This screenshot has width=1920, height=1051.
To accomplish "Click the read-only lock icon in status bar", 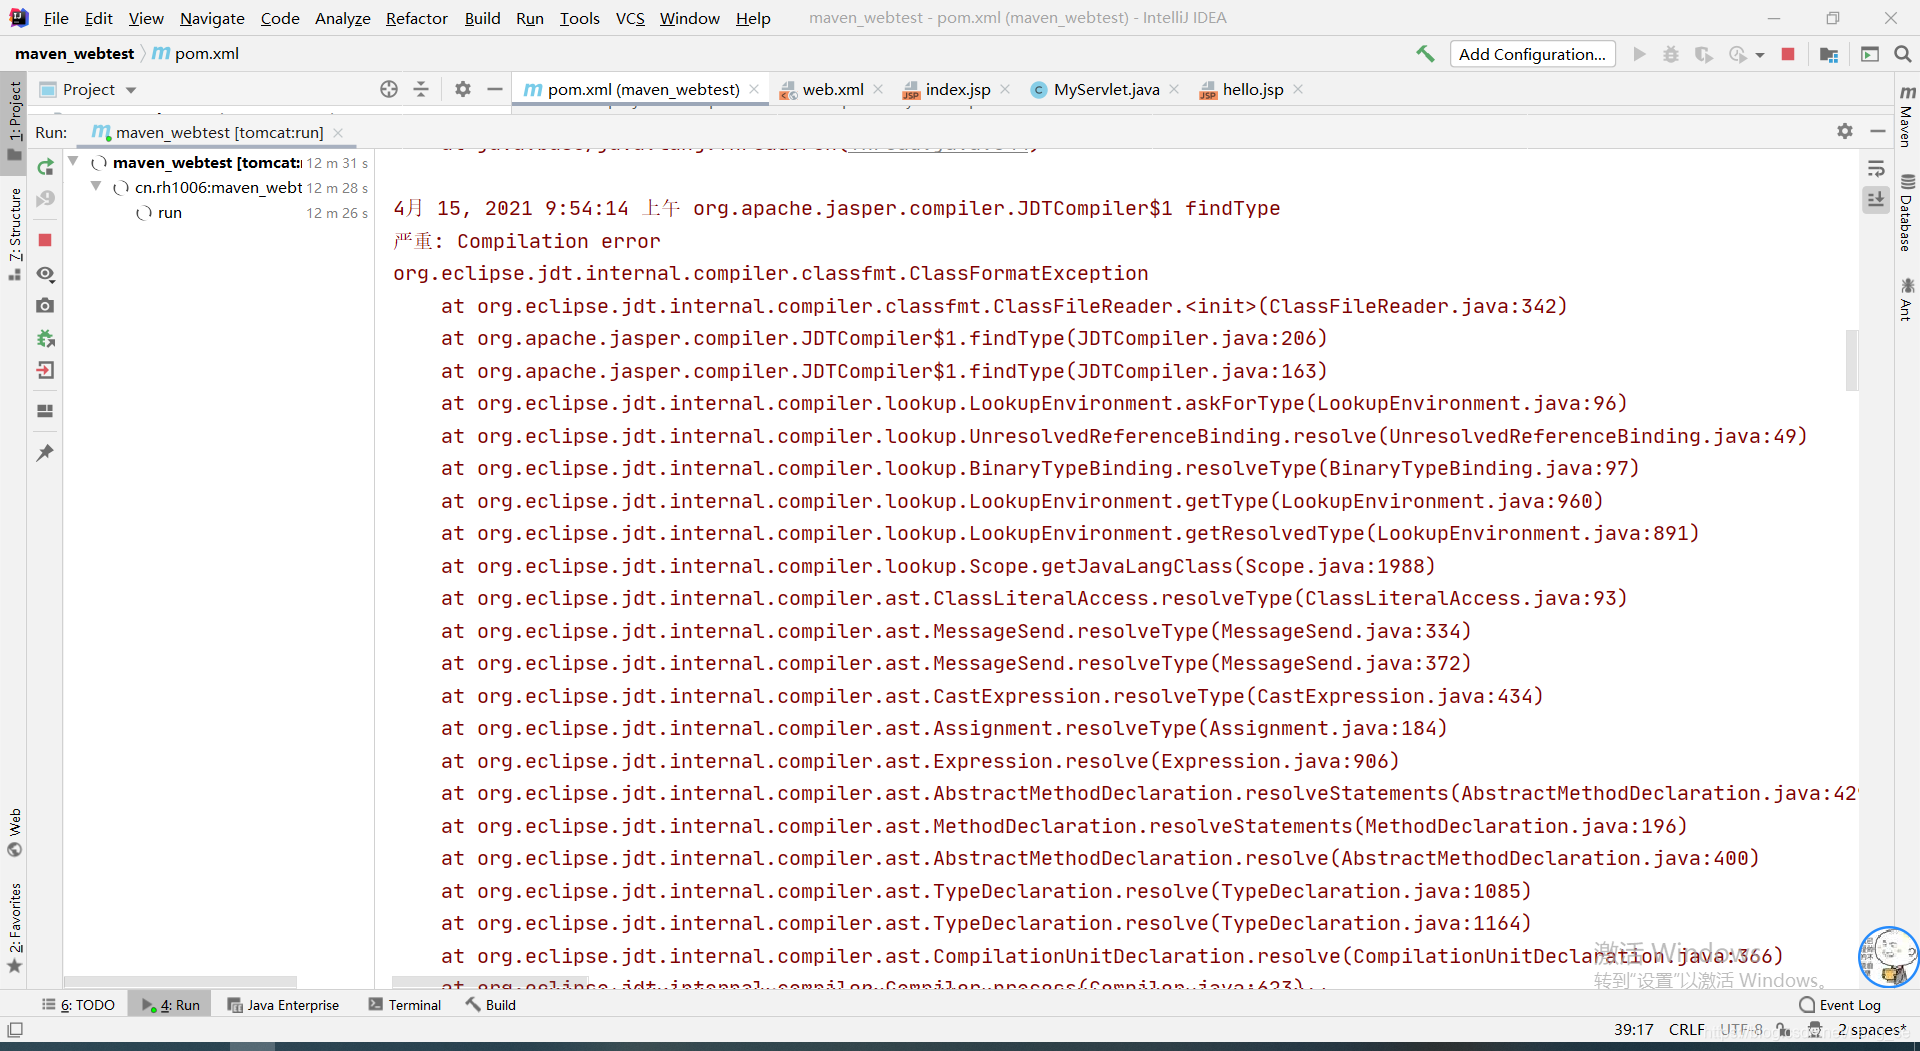I will pos(1783,1029).
